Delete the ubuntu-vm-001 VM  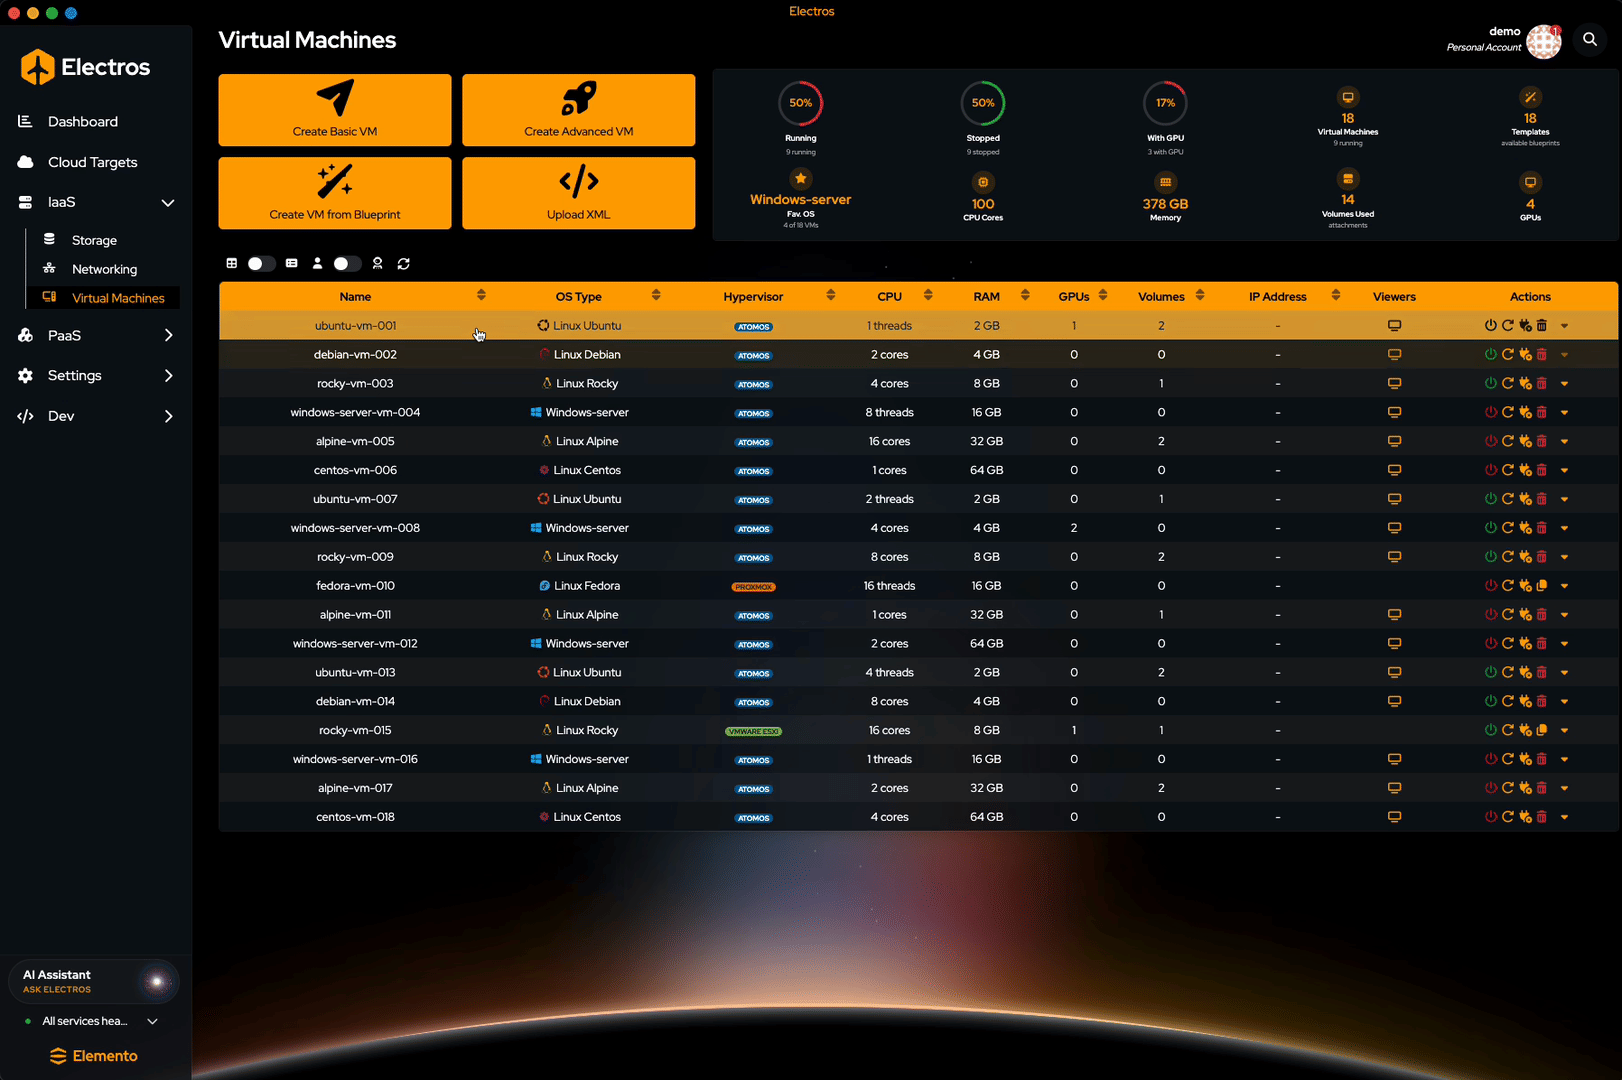tap(1541, 326)
